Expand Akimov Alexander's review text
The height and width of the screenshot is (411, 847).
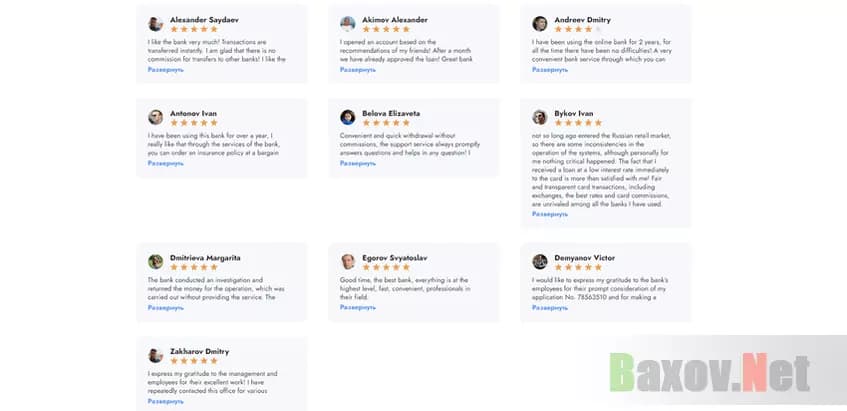point(358,70)
